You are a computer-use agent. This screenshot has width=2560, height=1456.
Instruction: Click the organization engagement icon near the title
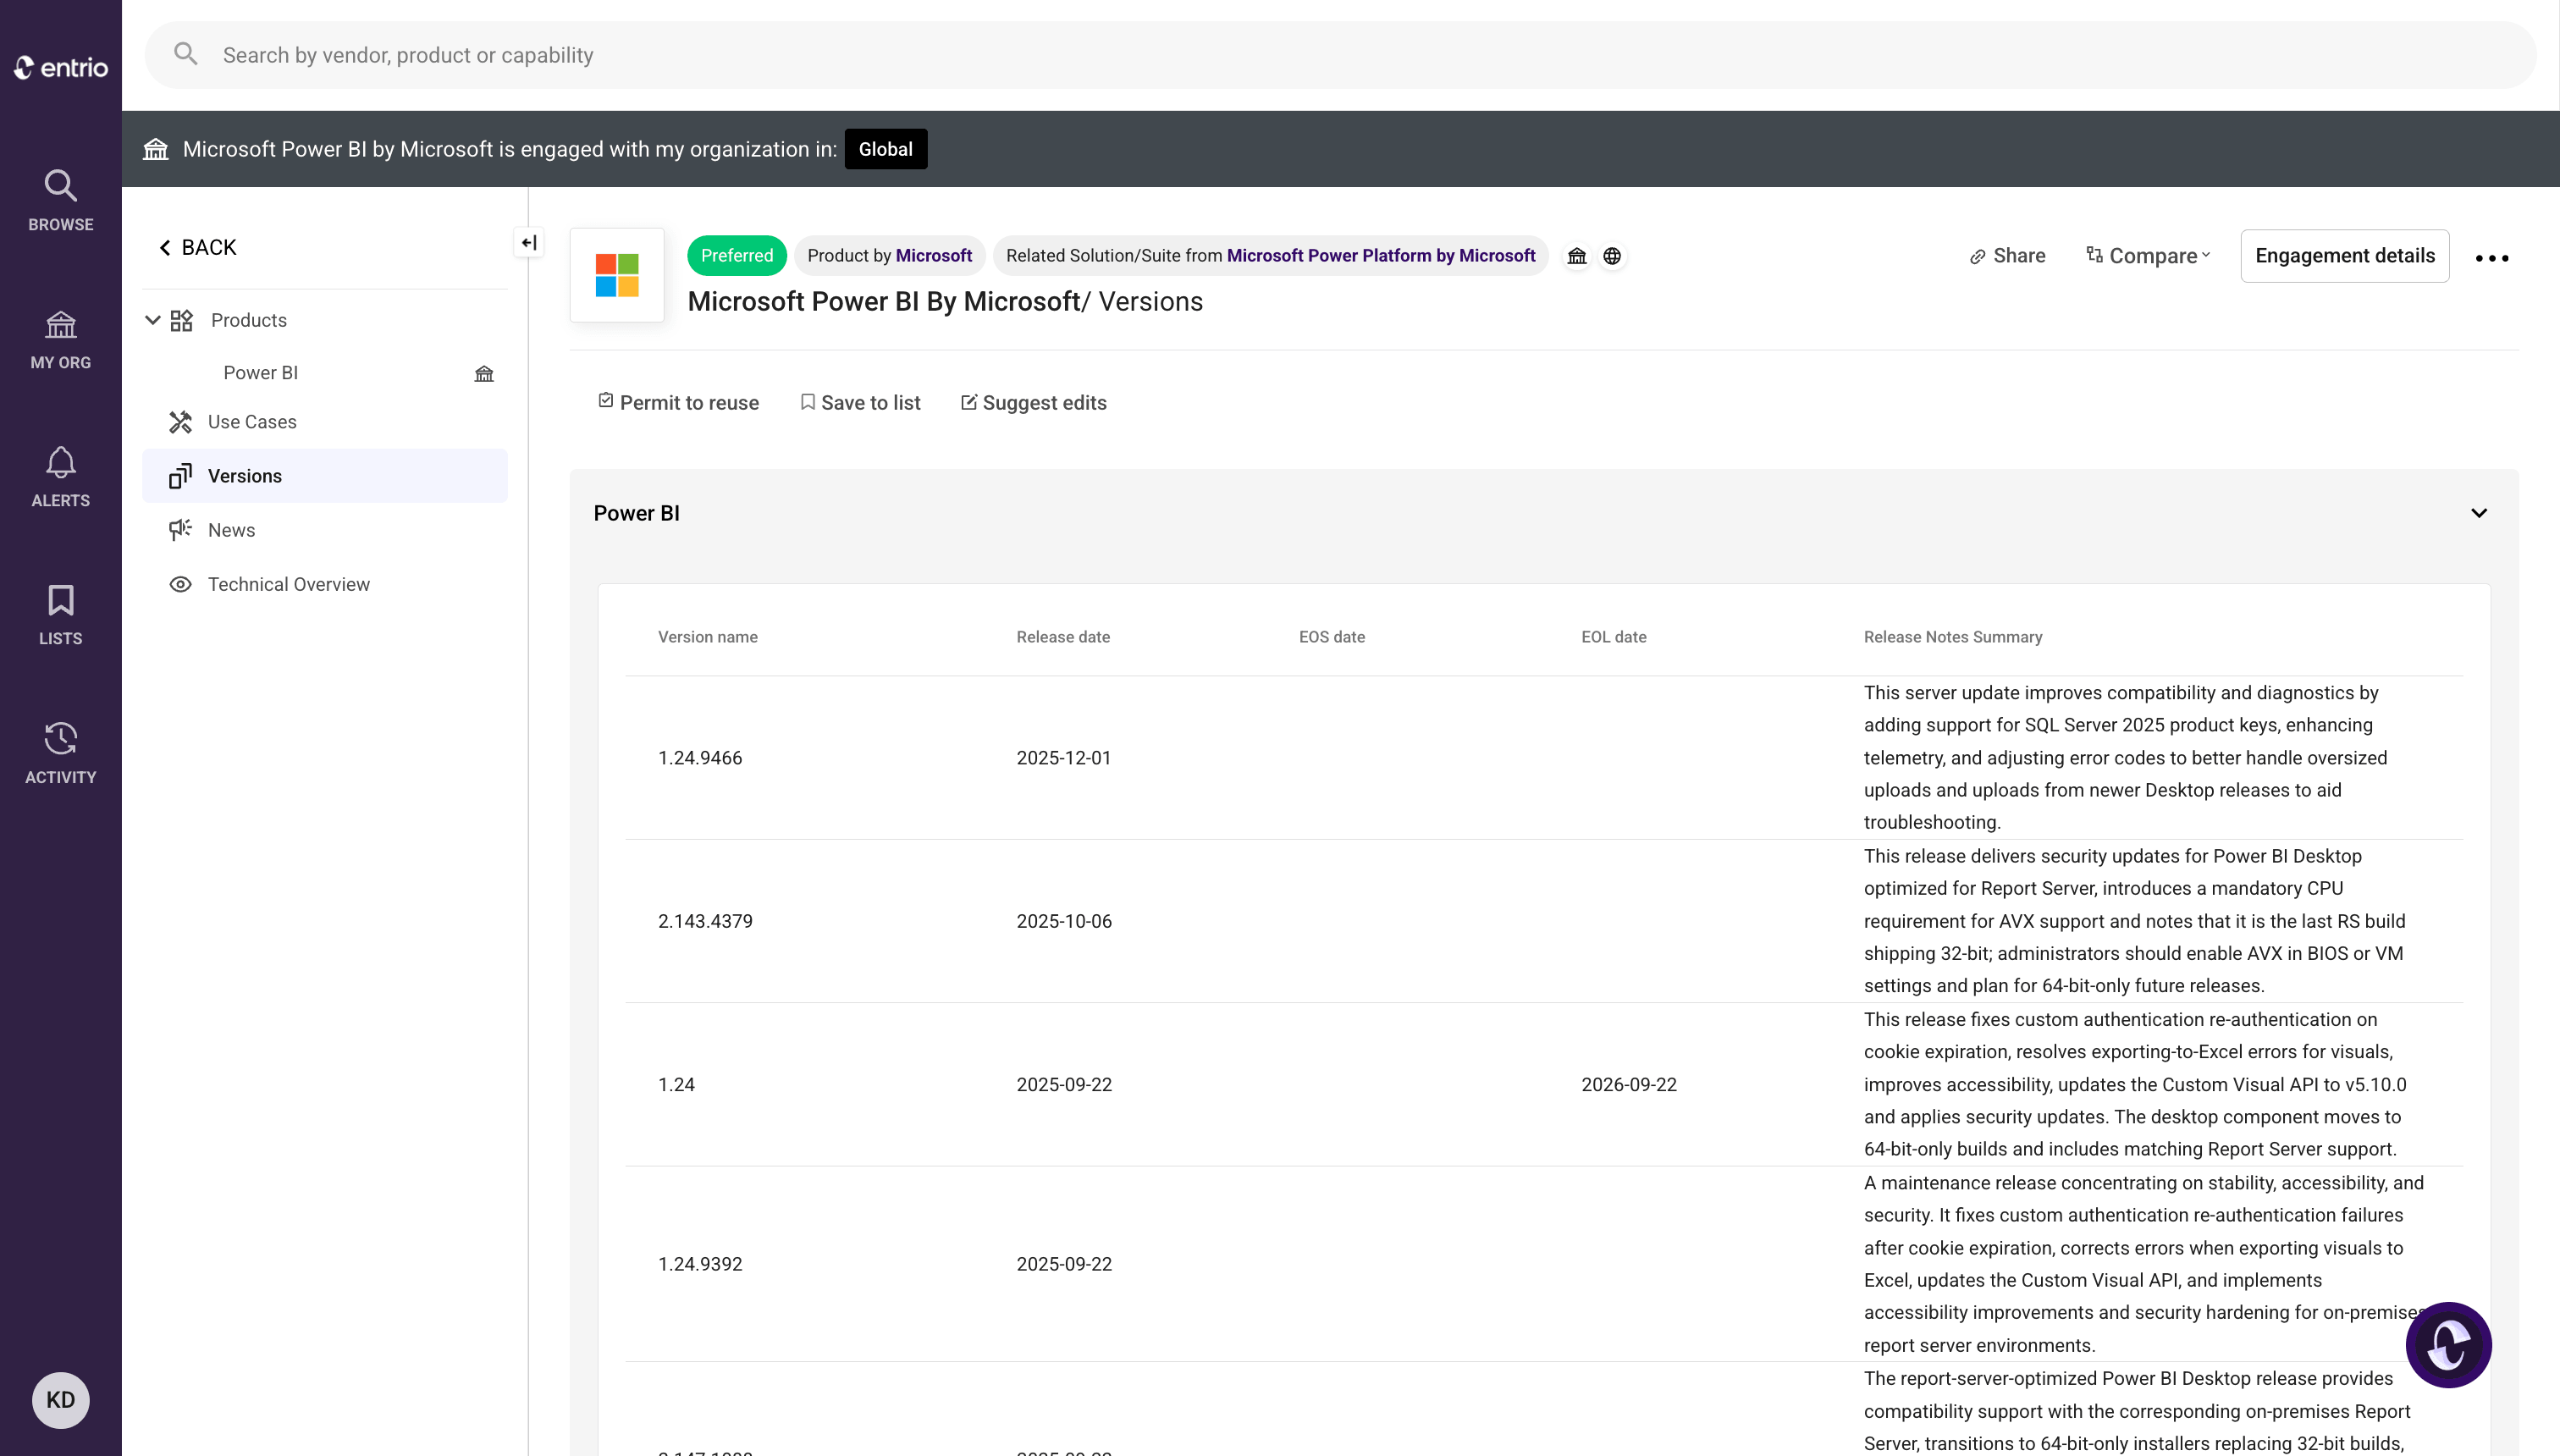coord(1577,256)
